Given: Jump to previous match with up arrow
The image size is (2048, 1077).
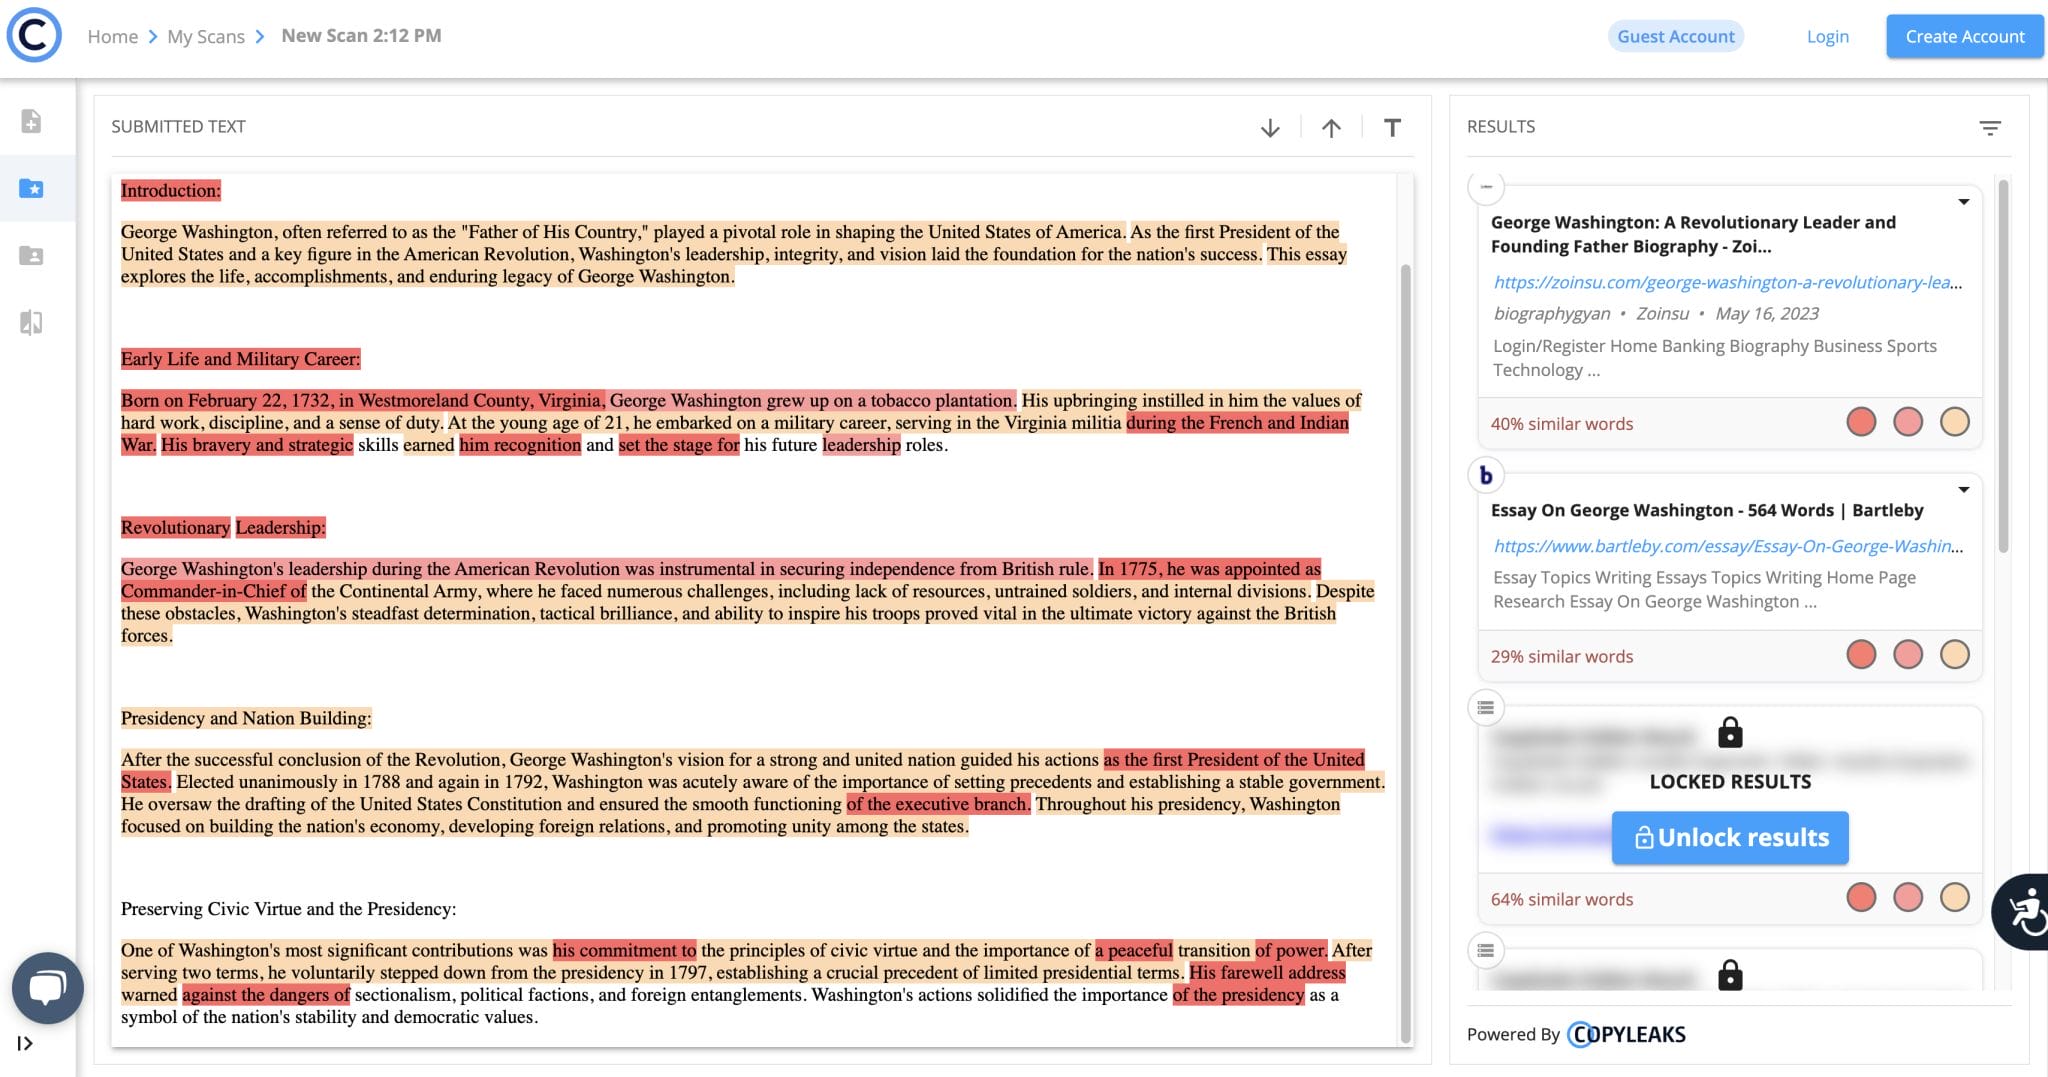Looking at the screenshot, I should (1331, 128).
